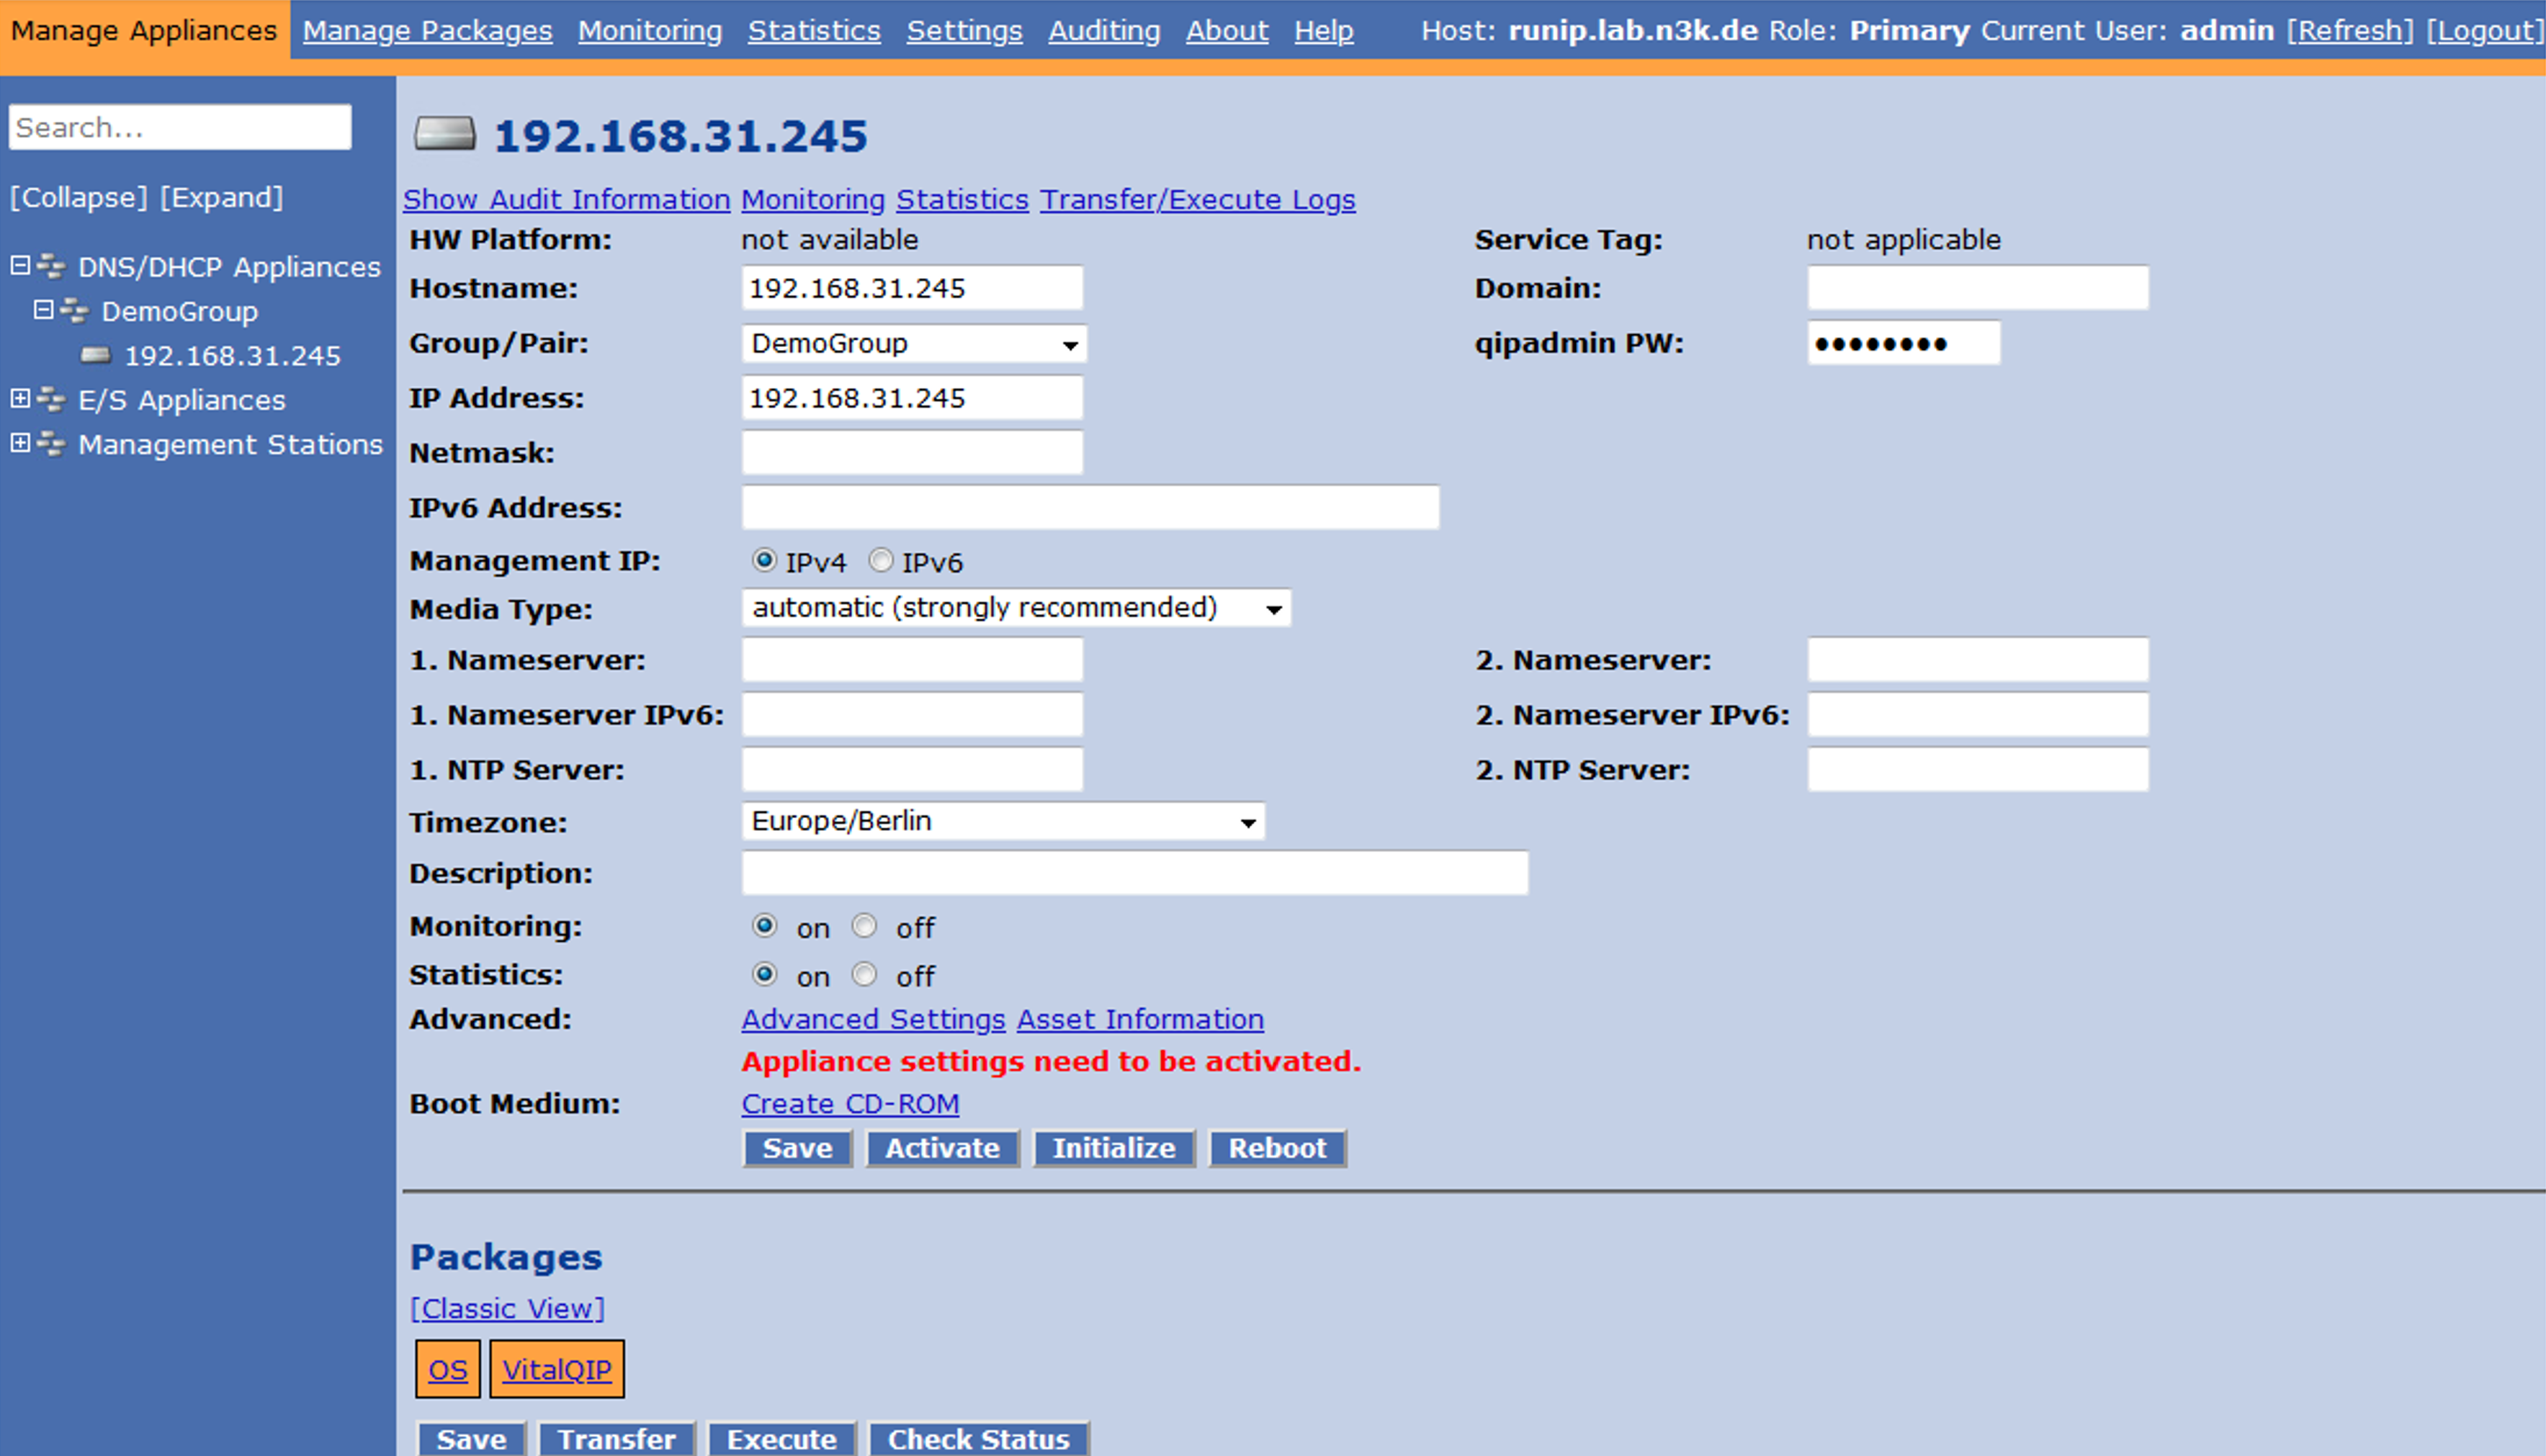2546x1456 pixels.
Task: Open the Create CD-ROM link
Action: coord(850,1104)
